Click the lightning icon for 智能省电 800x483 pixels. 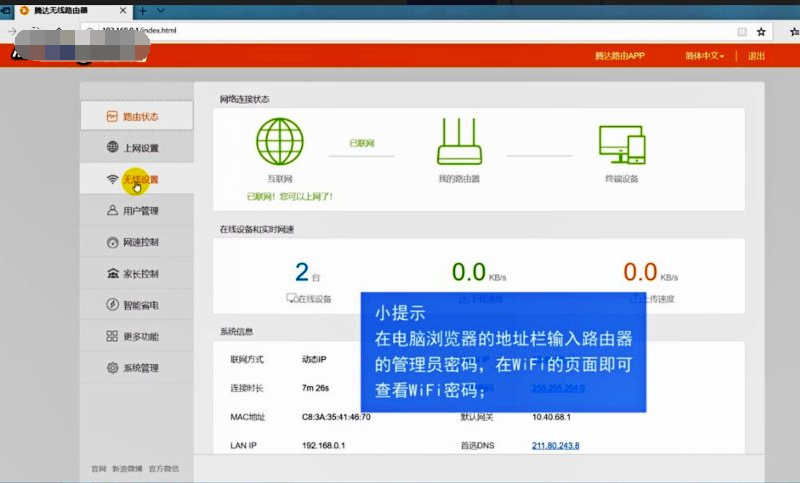click(113, 305)
